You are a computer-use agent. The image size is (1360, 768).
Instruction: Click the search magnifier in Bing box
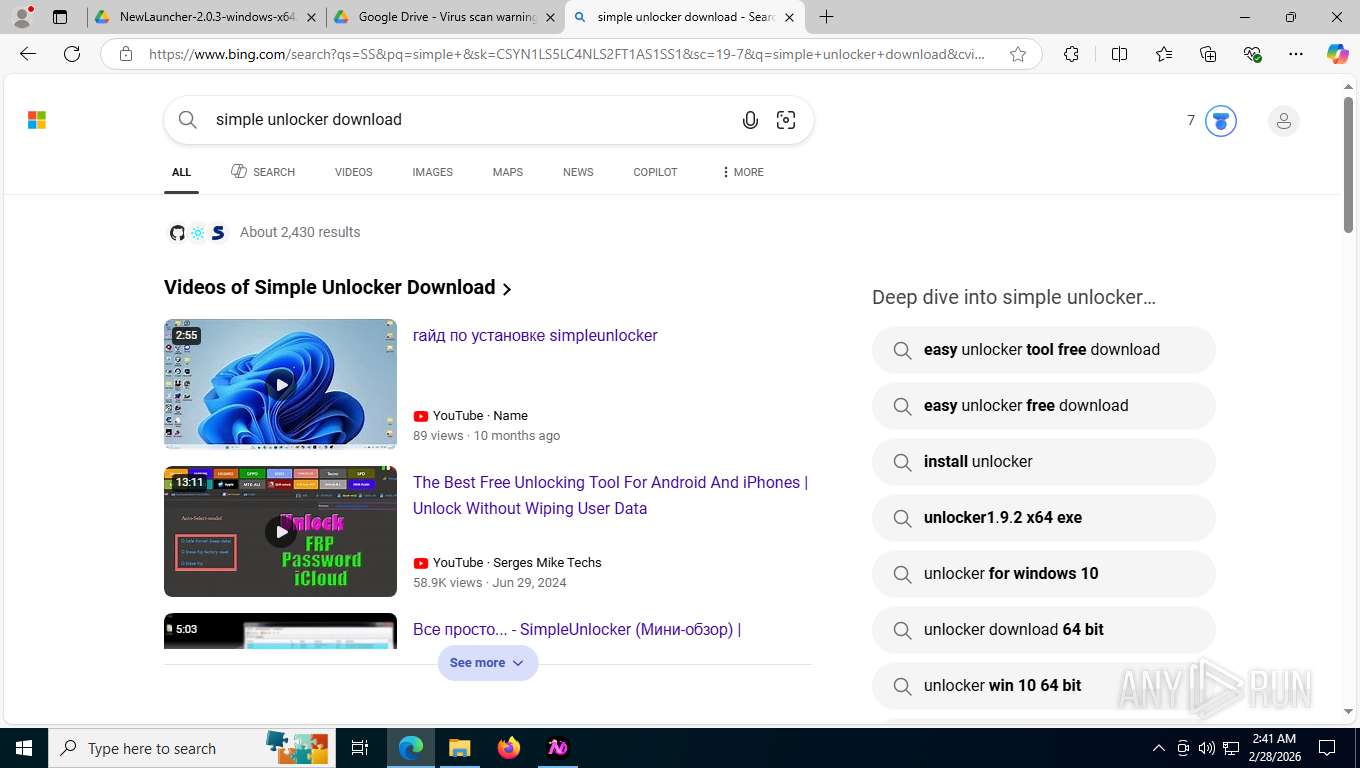point(187,120)
